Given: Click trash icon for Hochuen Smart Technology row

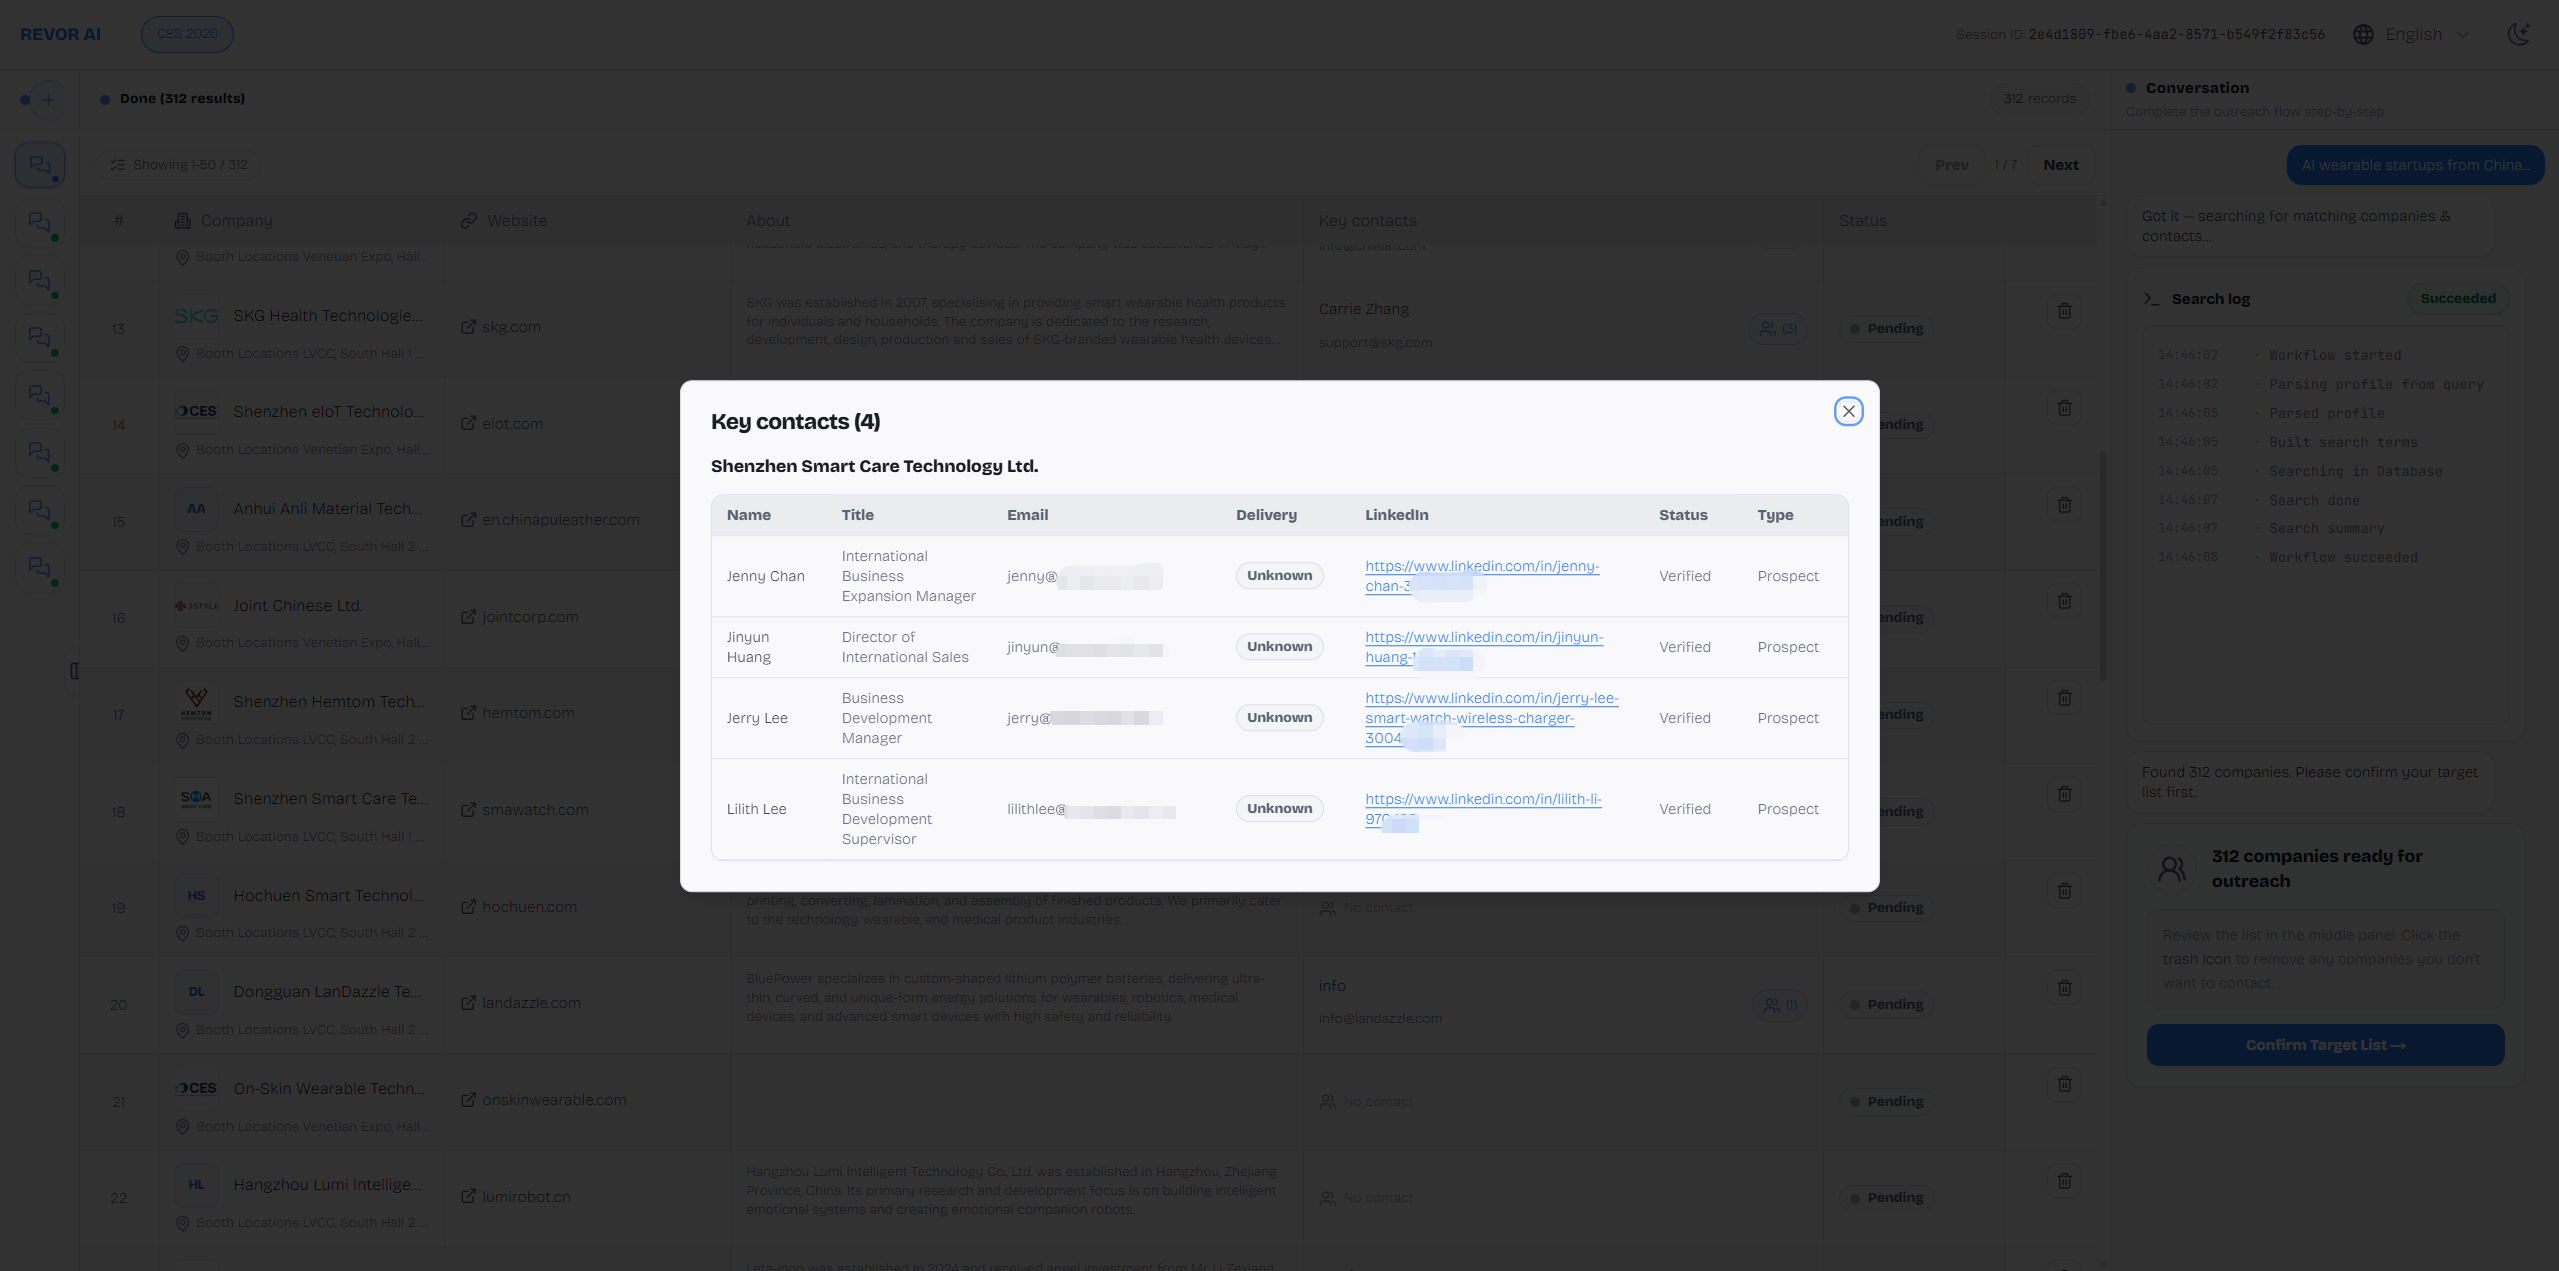Looking at the screenshot, I should coord(2064,891).
